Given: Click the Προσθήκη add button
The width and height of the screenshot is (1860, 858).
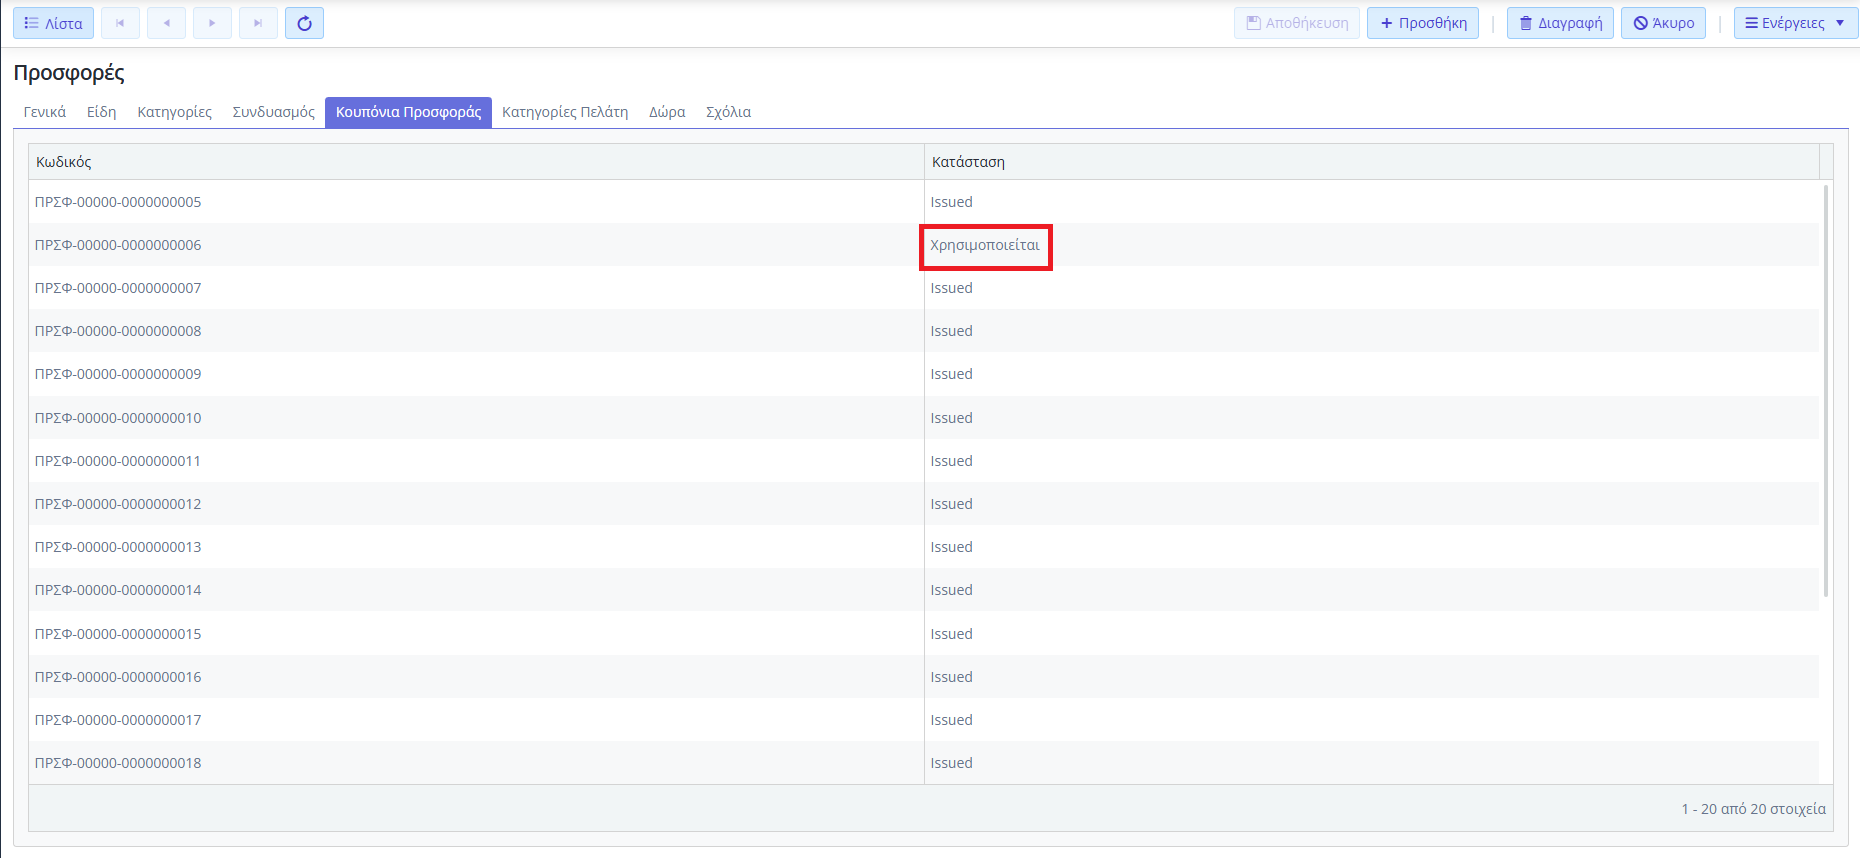Looking at the screenshot, I should [x=1422, y=23].
